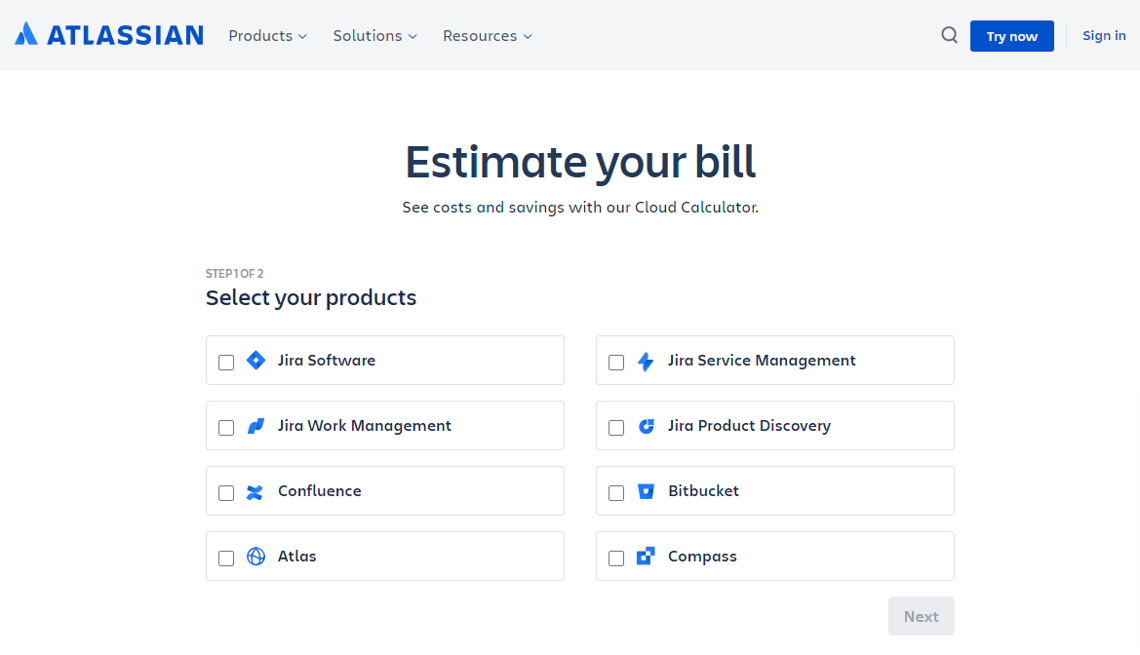Screen dimensions: 1140x655
Task: Click the Try now button
Action: coord(1011,35)
